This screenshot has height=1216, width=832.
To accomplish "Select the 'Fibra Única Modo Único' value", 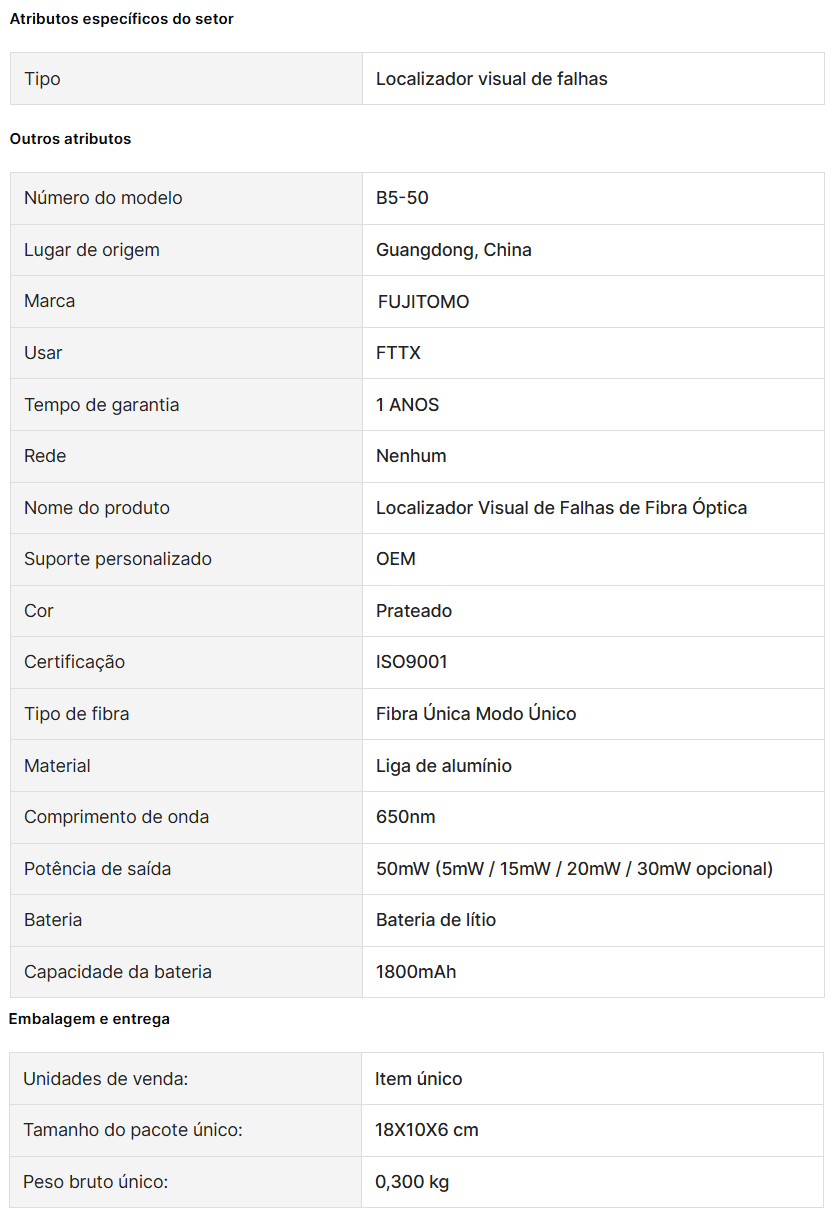I will coord(476,714).
